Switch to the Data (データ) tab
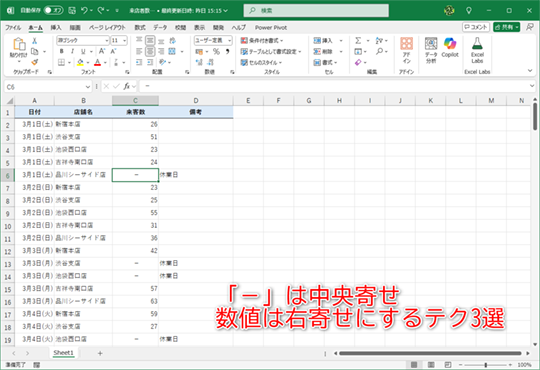 pos(160,27)
